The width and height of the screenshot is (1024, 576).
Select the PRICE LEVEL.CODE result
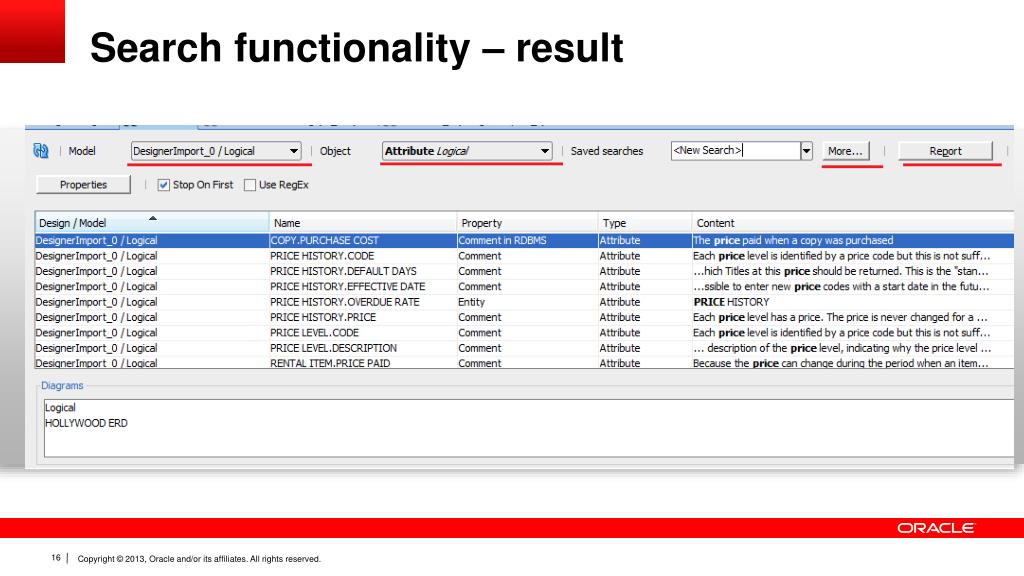pos(524,332)
